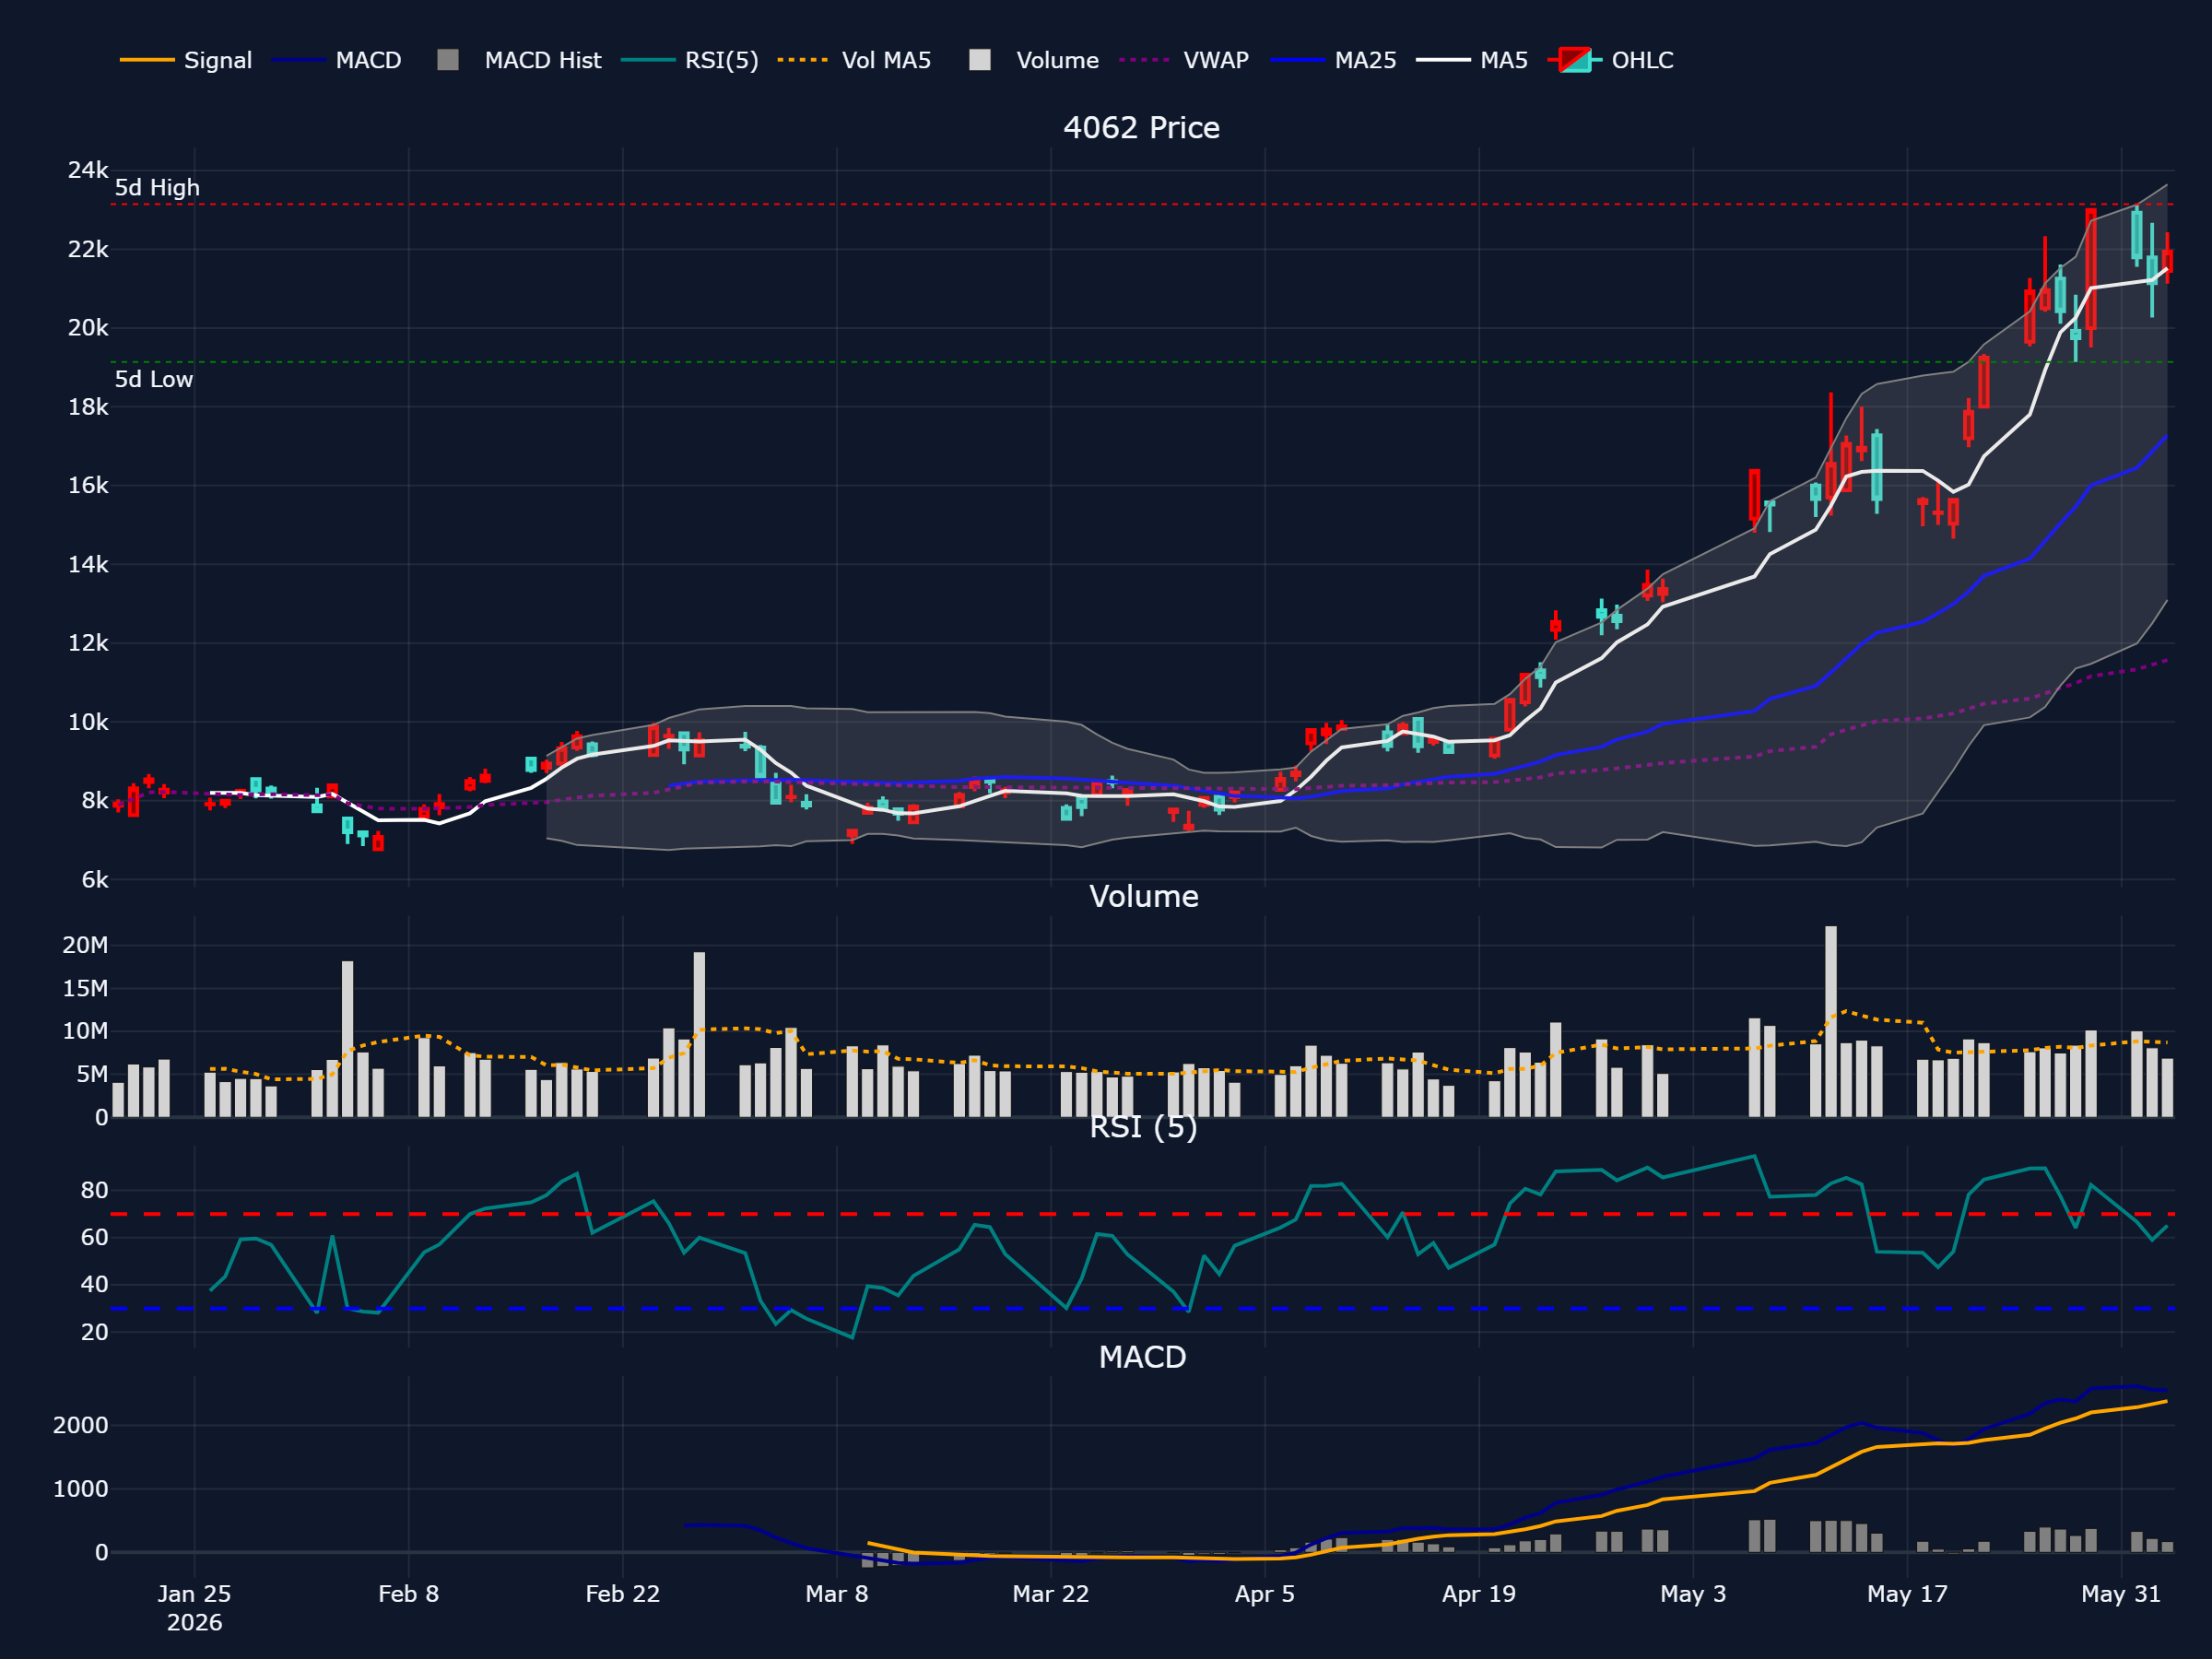
Task: Click the 'May 17' x-axis label
Action: pos(1907,1594)
